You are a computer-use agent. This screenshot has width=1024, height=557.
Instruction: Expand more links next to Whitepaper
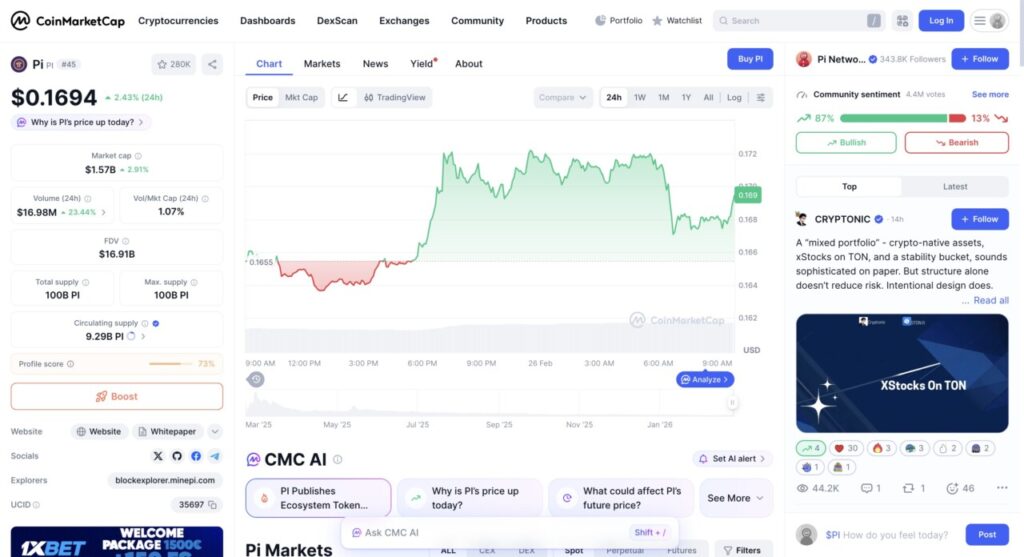point(215,432)
